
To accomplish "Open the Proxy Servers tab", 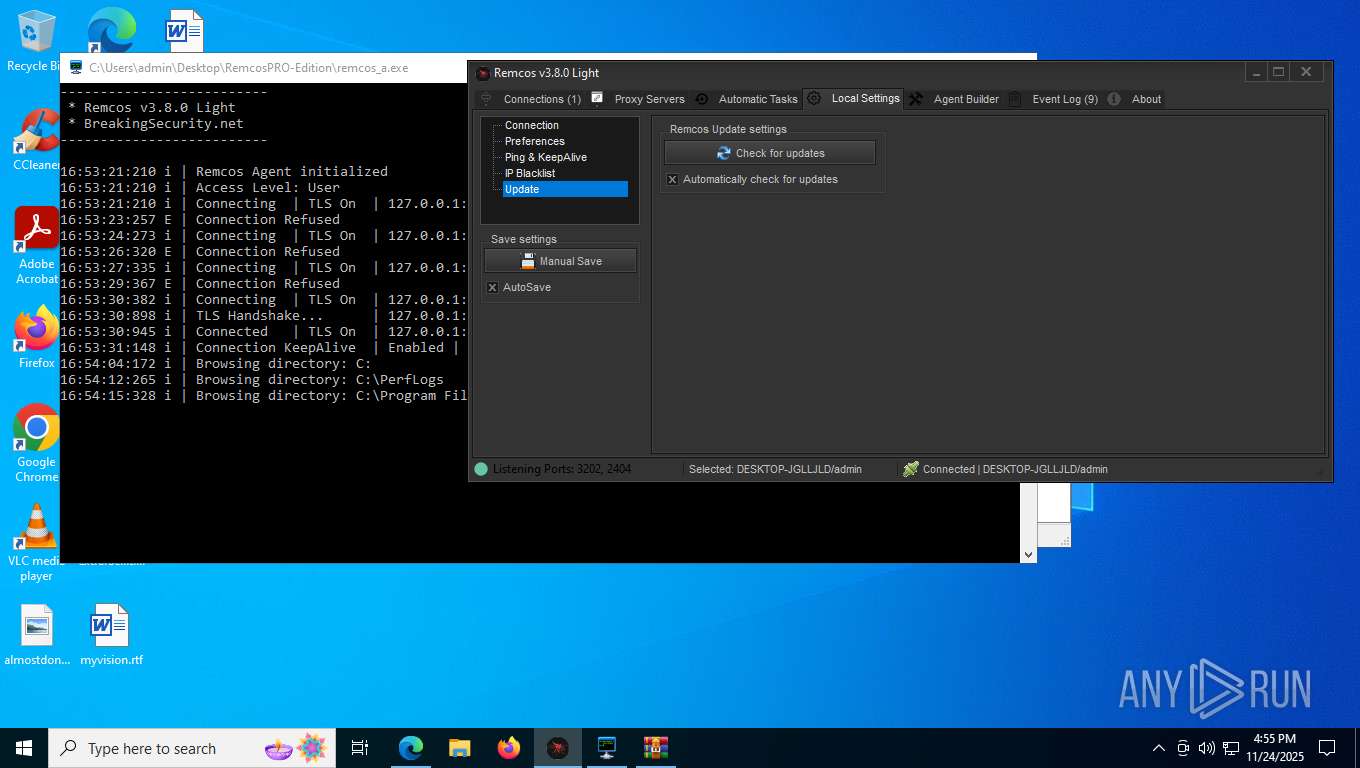I will coord(649,99).
